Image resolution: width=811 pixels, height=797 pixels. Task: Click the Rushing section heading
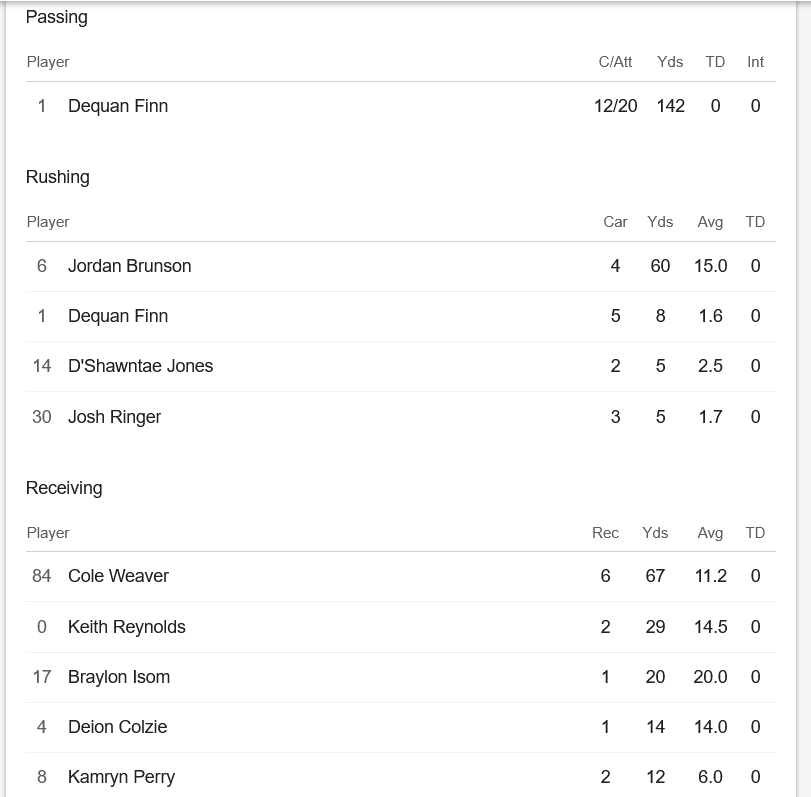57,177
